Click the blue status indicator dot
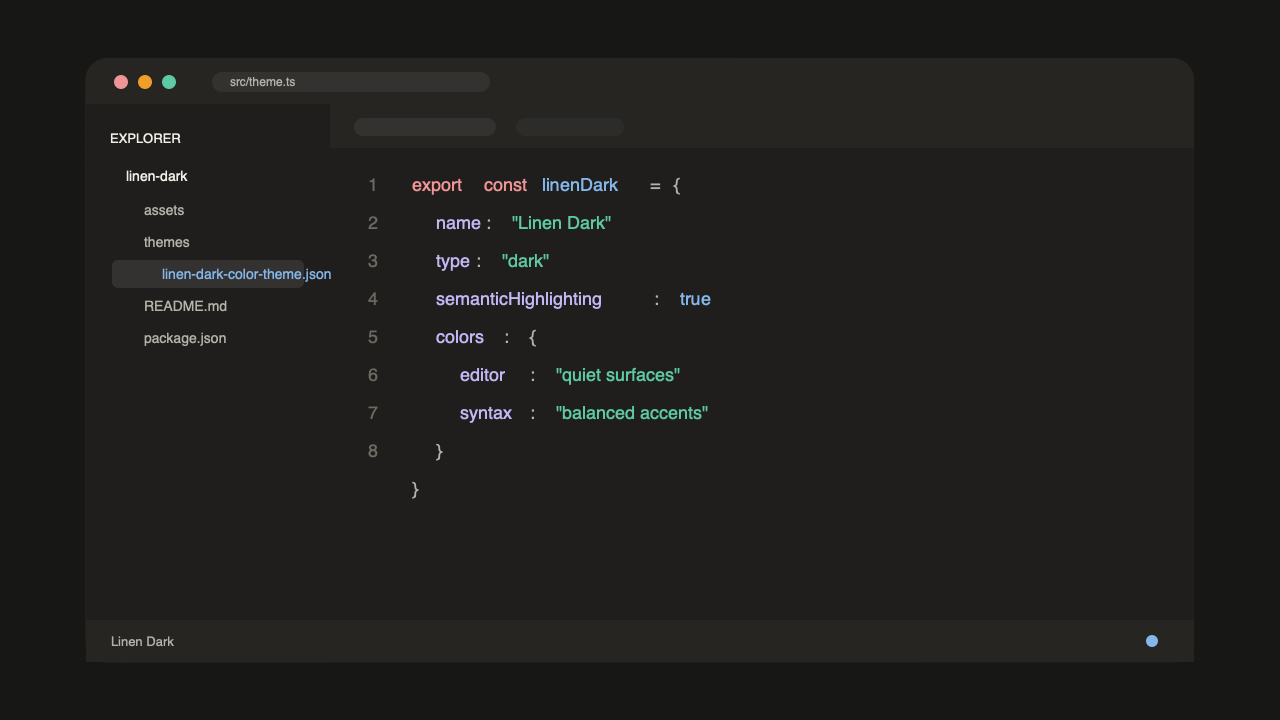Viewport: 1280px width, 720px height. [x=1152, y=641]
